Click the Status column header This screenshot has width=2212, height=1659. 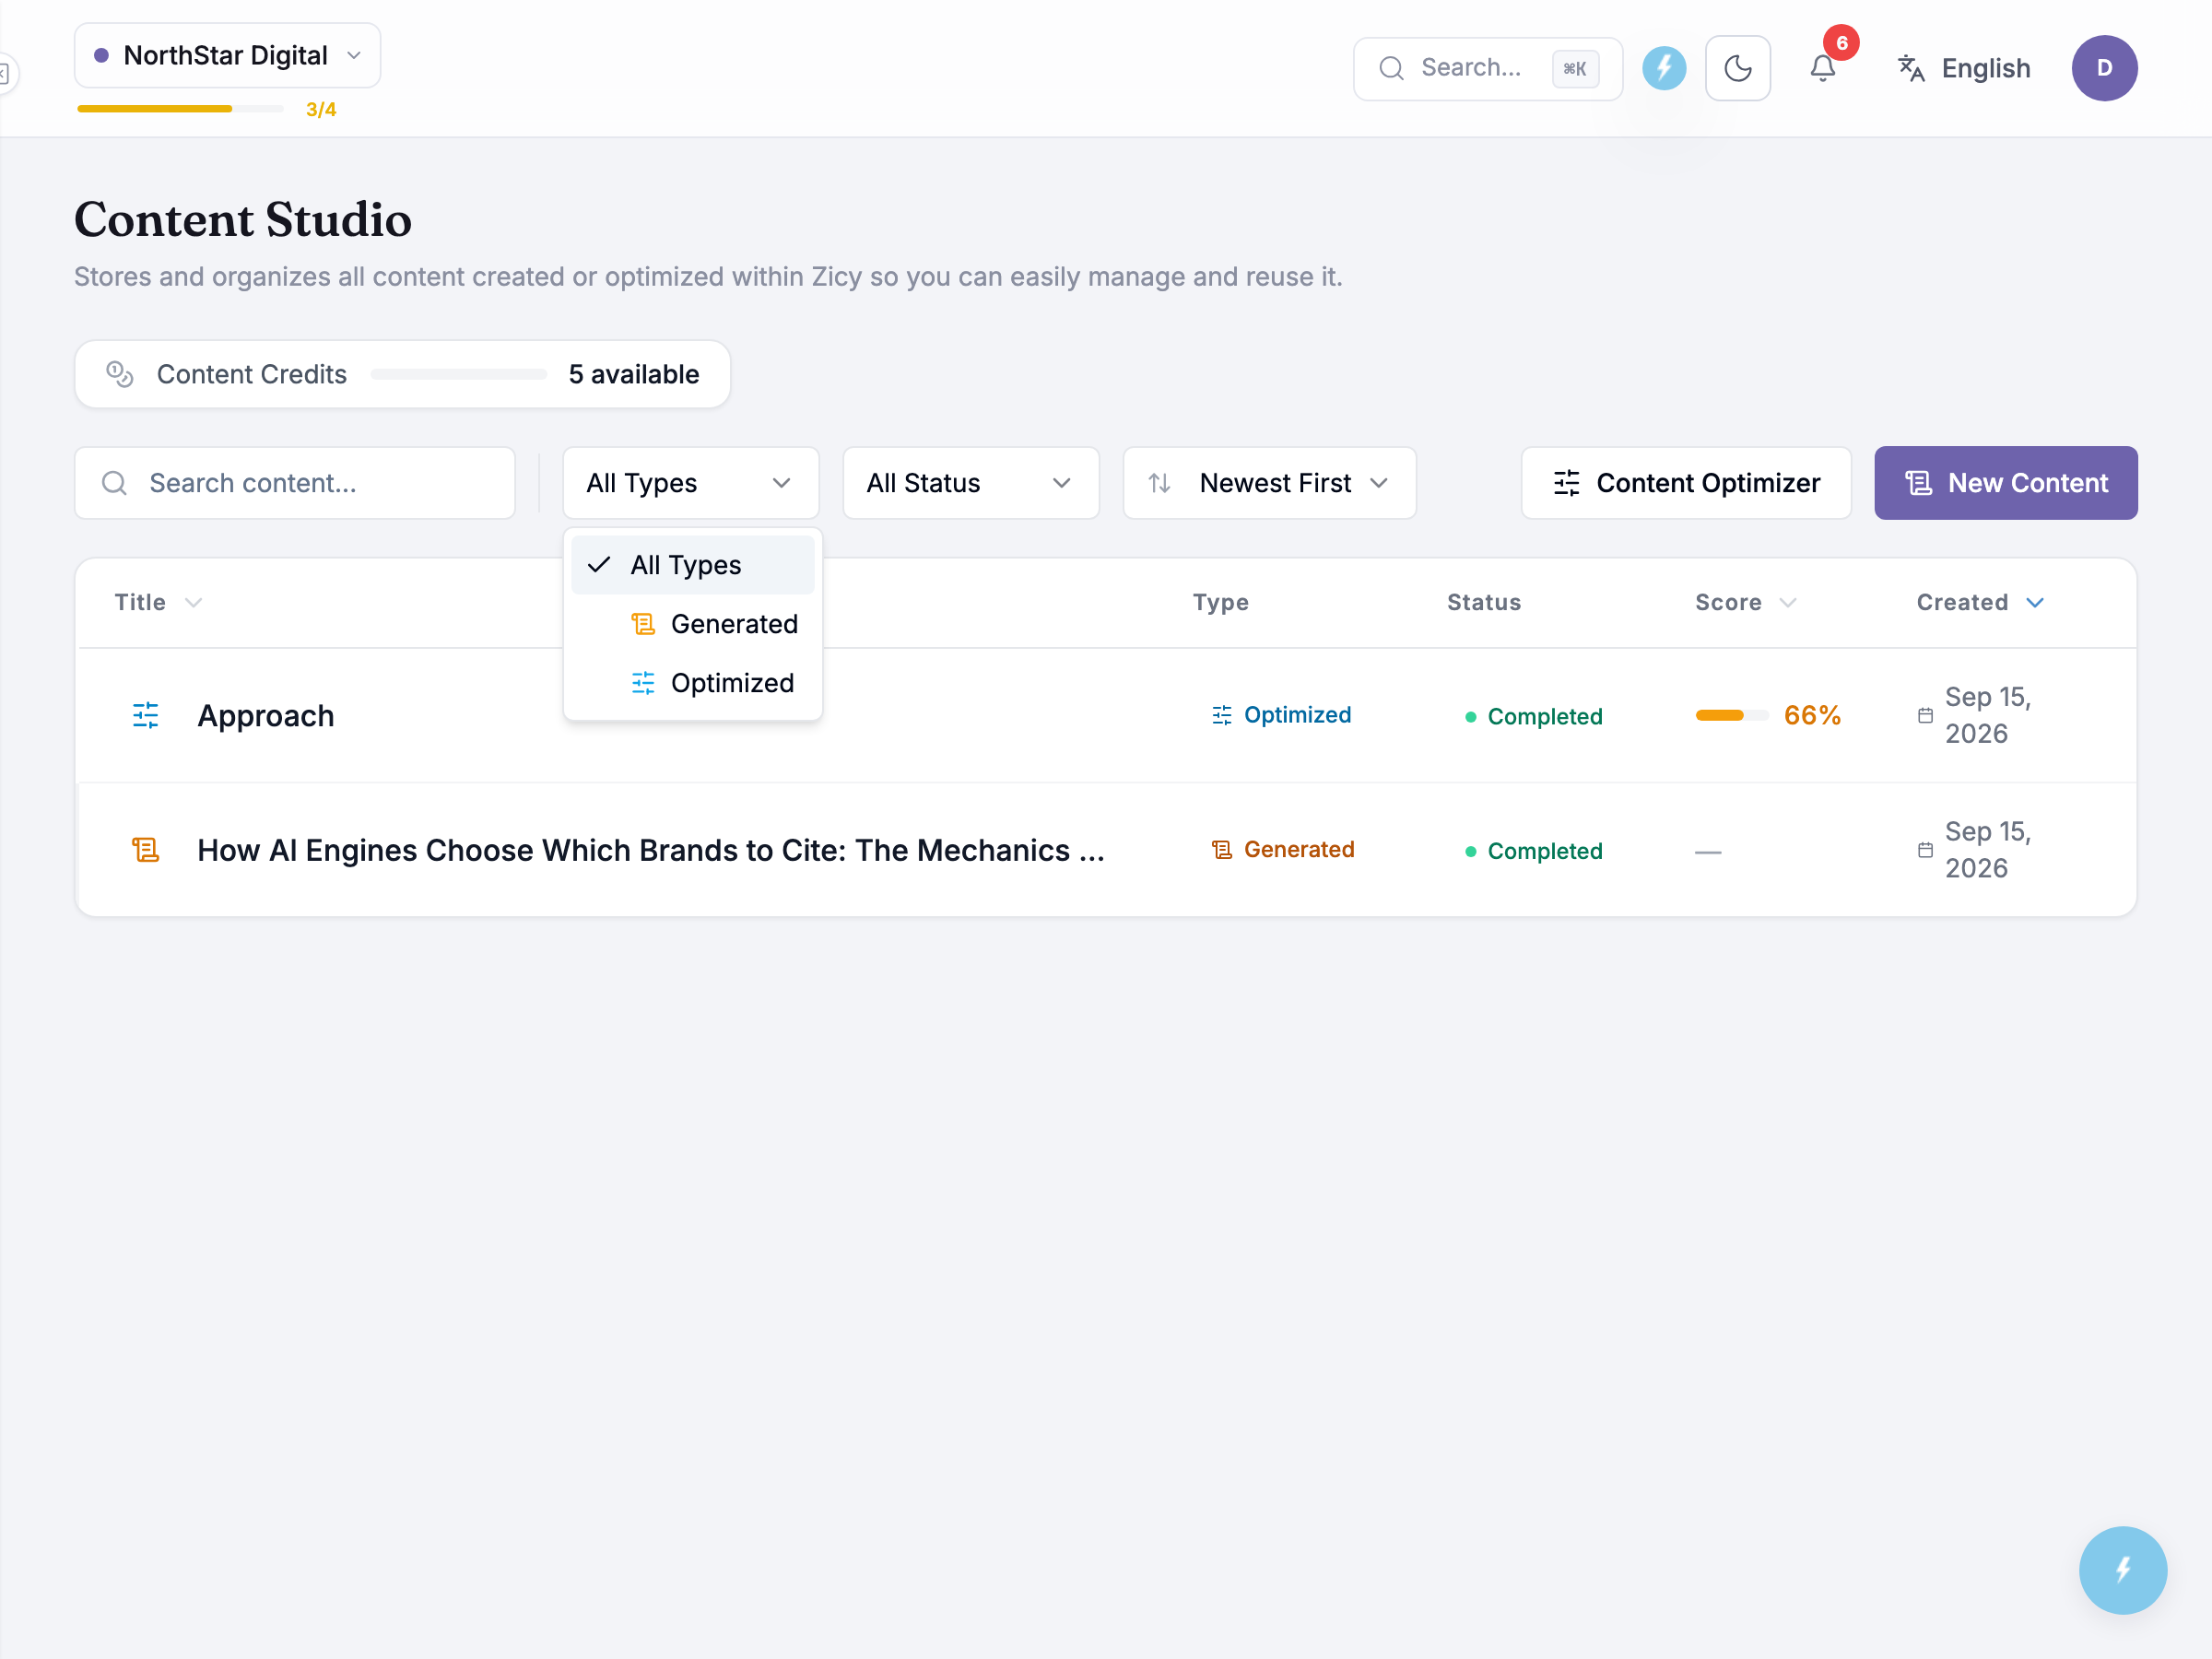[x=1484, y=602]
